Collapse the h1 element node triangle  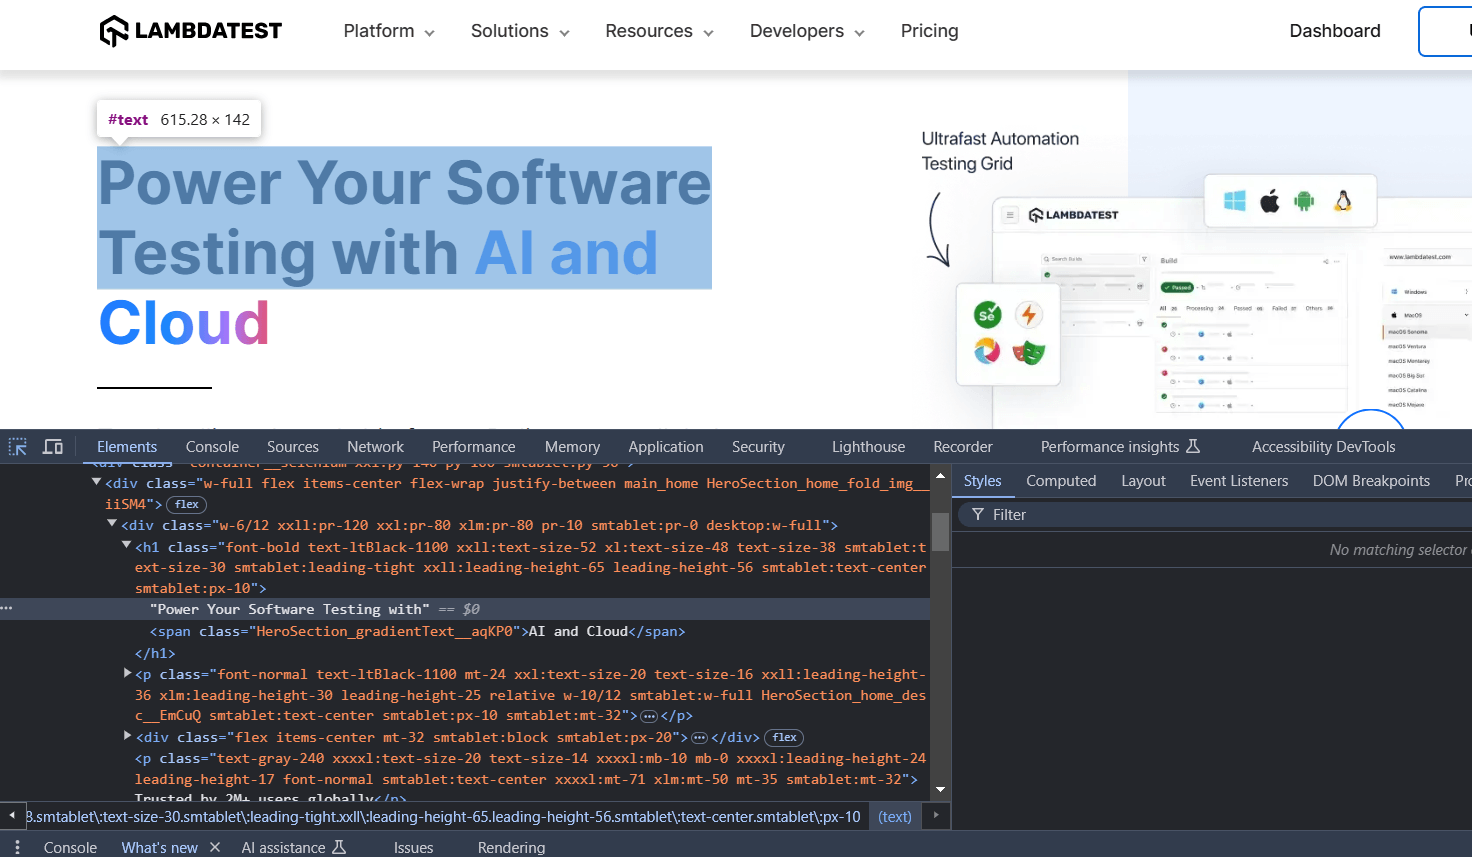(126, 545)
